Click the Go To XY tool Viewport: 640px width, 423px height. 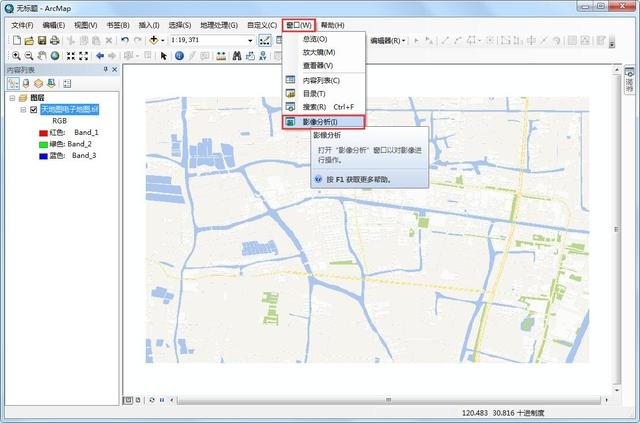pos(263,56)
